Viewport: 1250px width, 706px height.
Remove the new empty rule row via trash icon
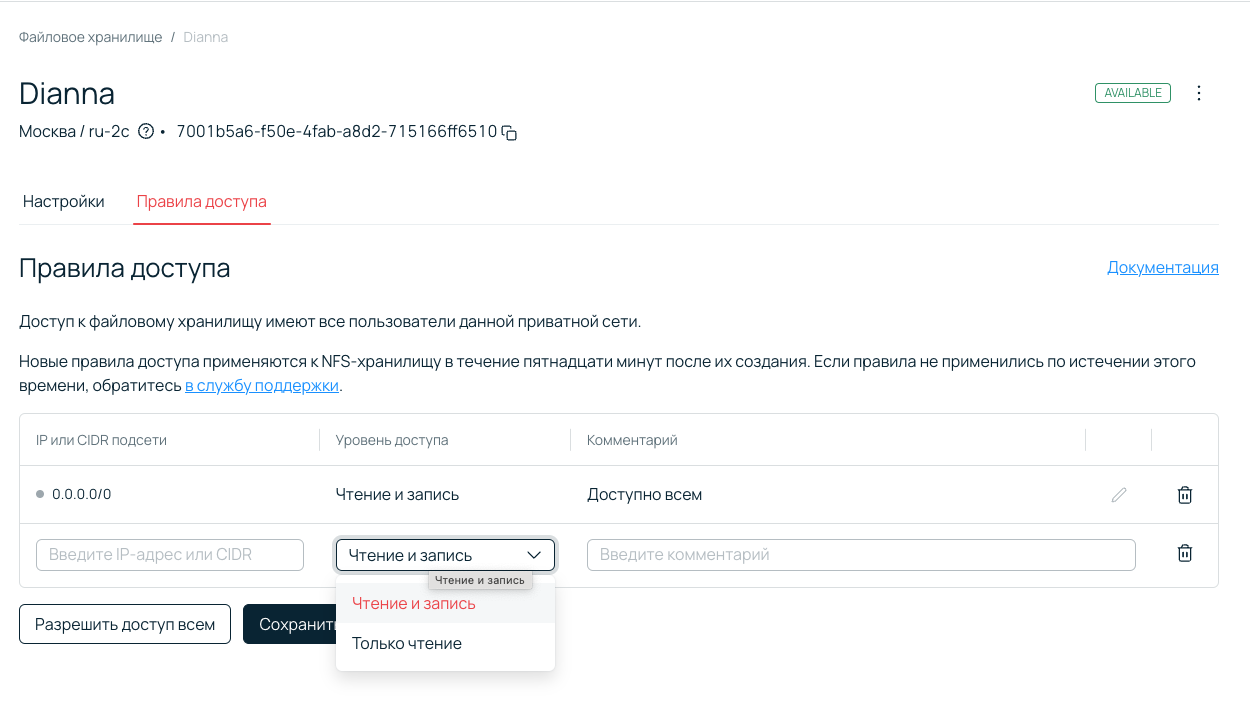[x=1185, y=553]
